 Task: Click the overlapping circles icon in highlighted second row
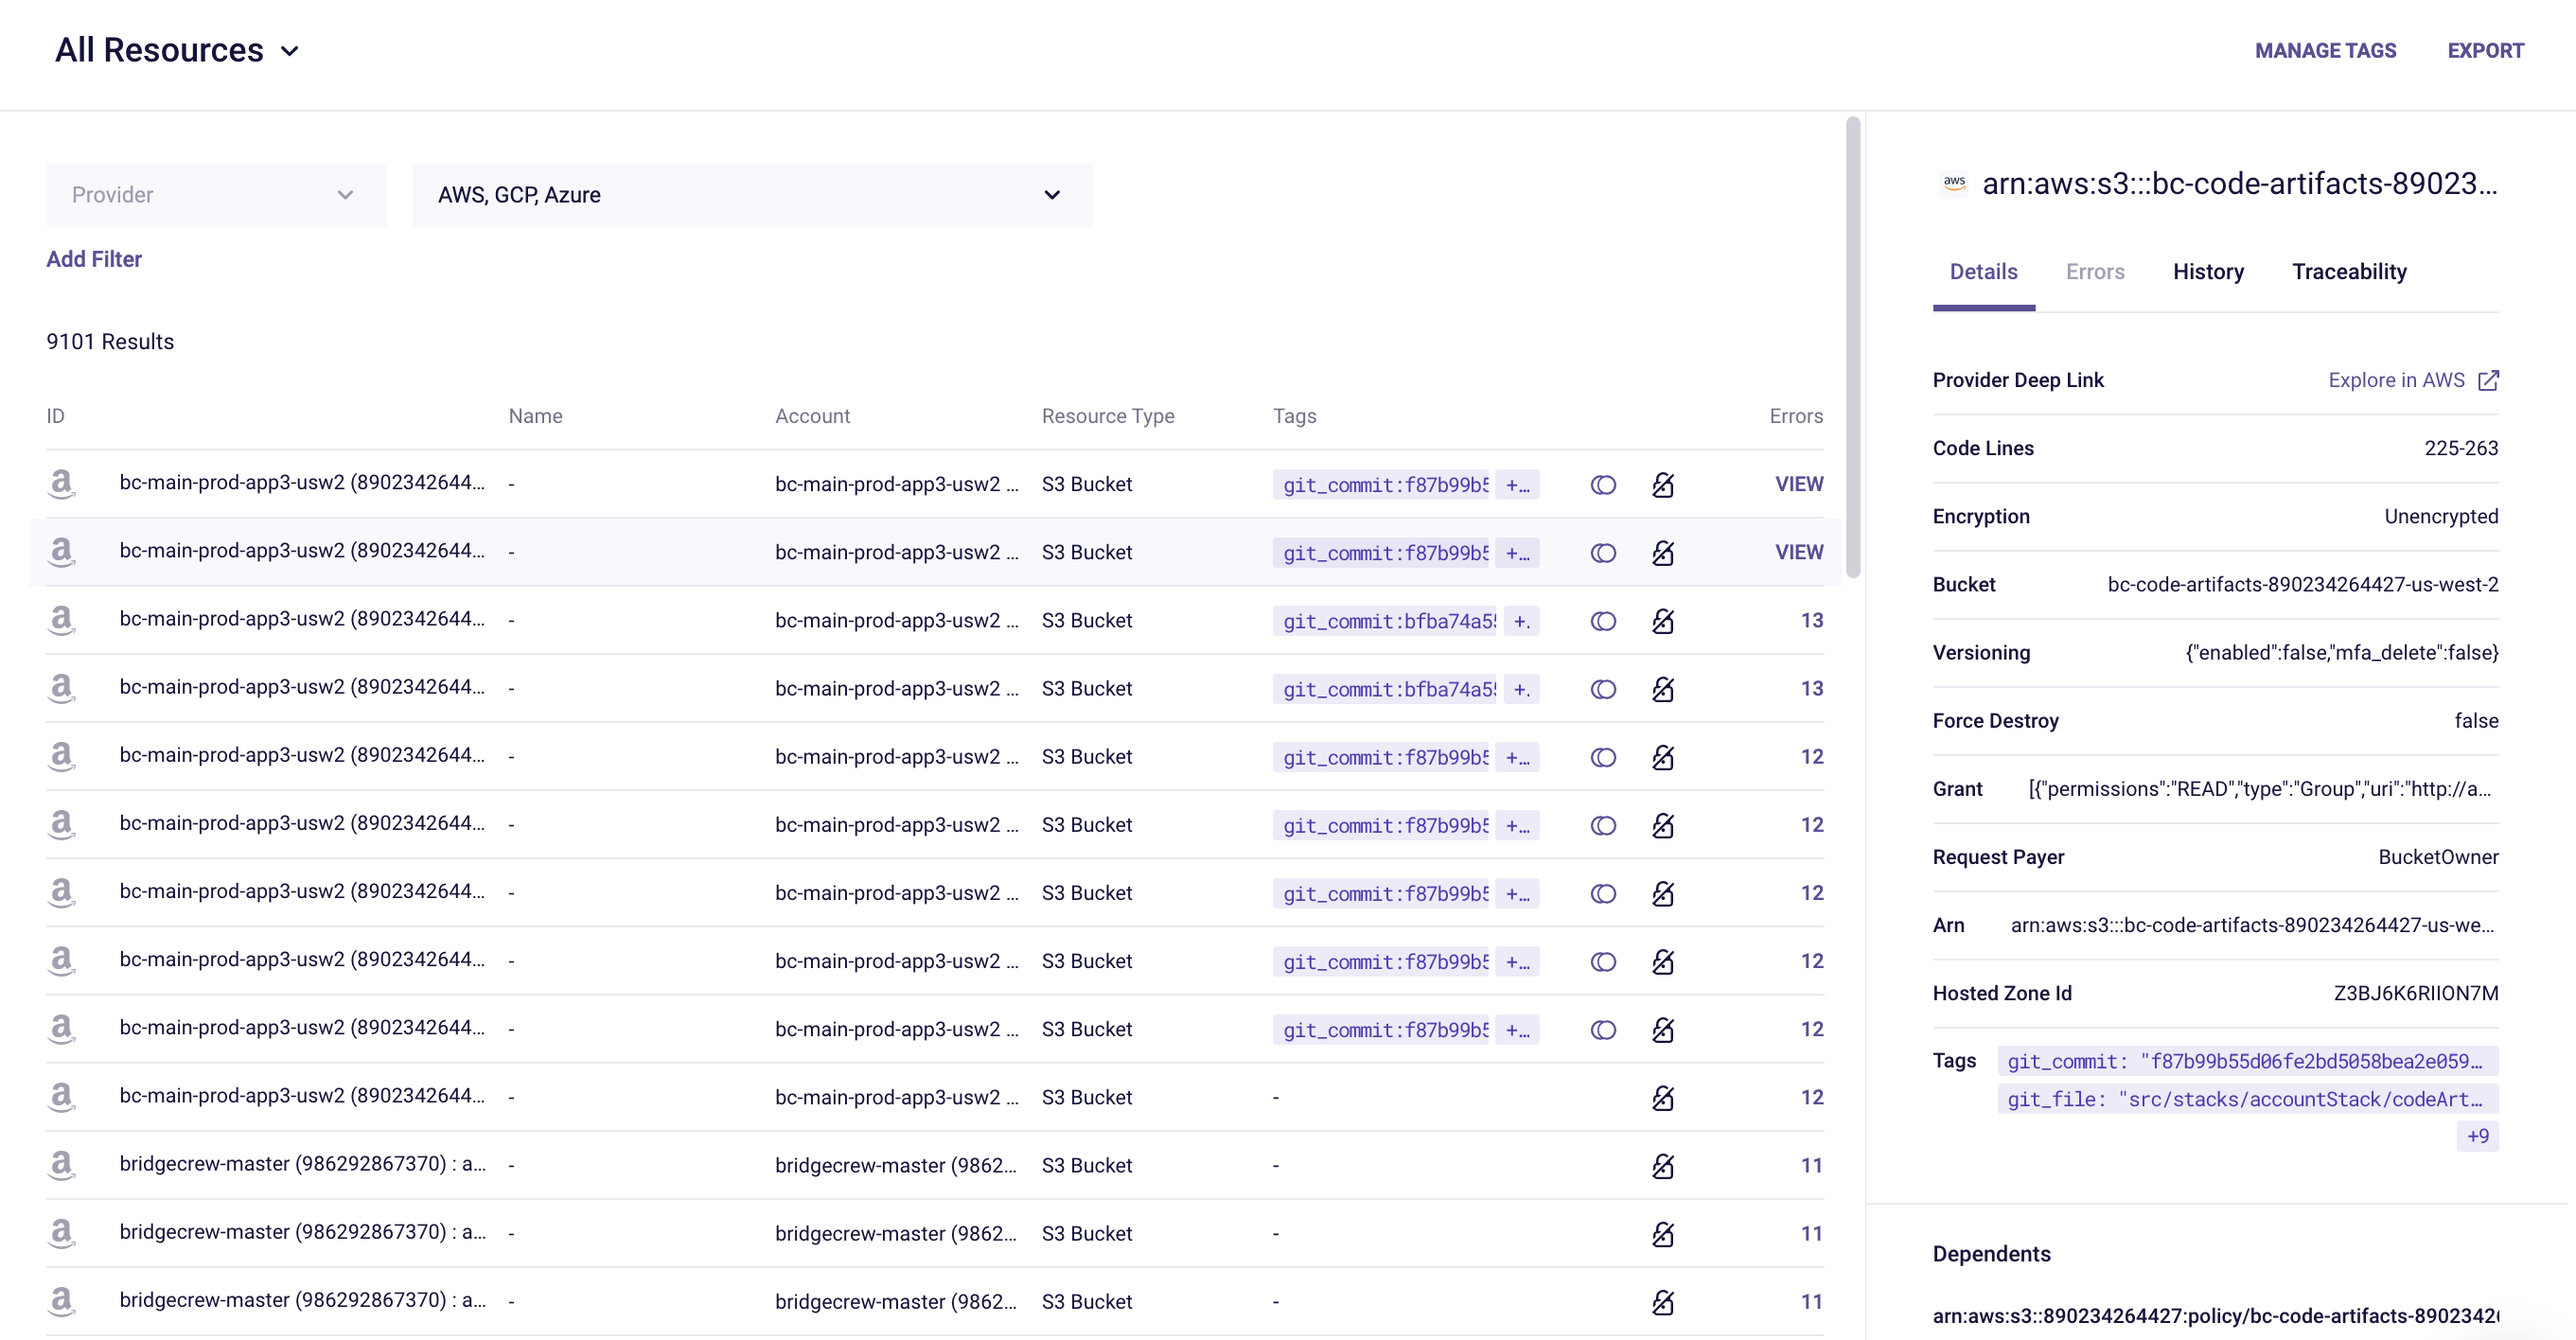1603,553
